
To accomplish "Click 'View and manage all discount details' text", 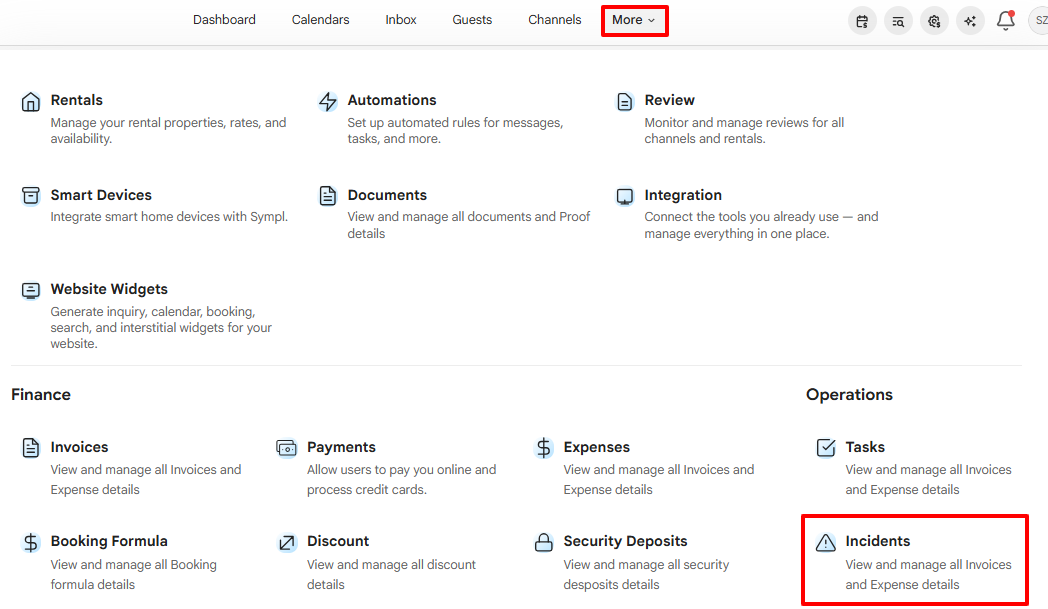I will coord(392,574).
